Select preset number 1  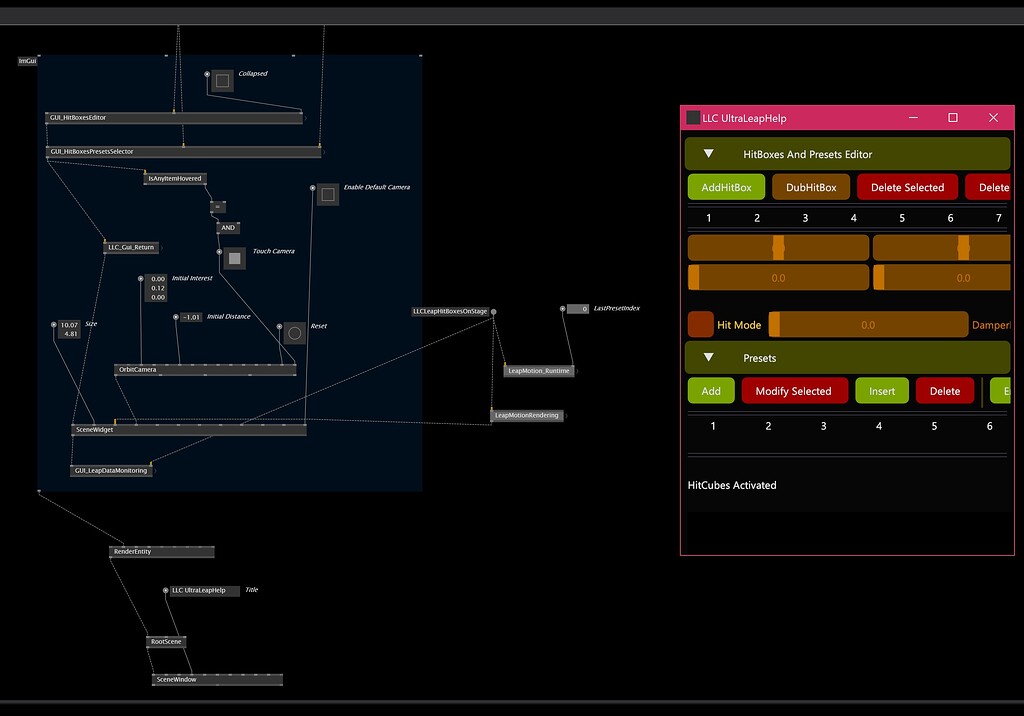[712, 426]
